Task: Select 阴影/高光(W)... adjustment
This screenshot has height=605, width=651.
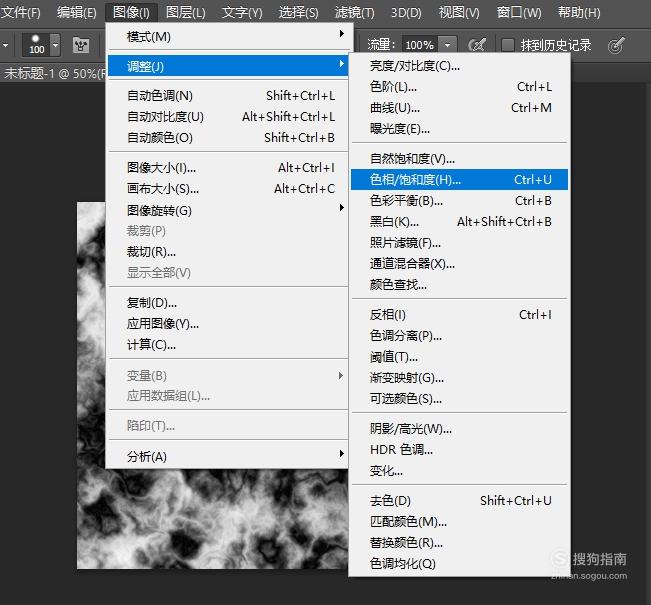Action: [459, 429]
